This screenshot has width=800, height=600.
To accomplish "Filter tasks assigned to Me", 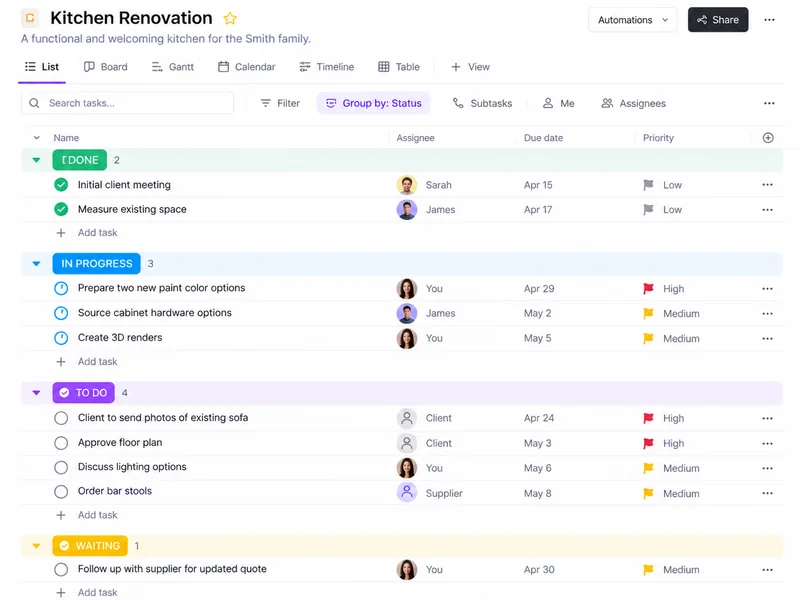I will coord(559,103).
